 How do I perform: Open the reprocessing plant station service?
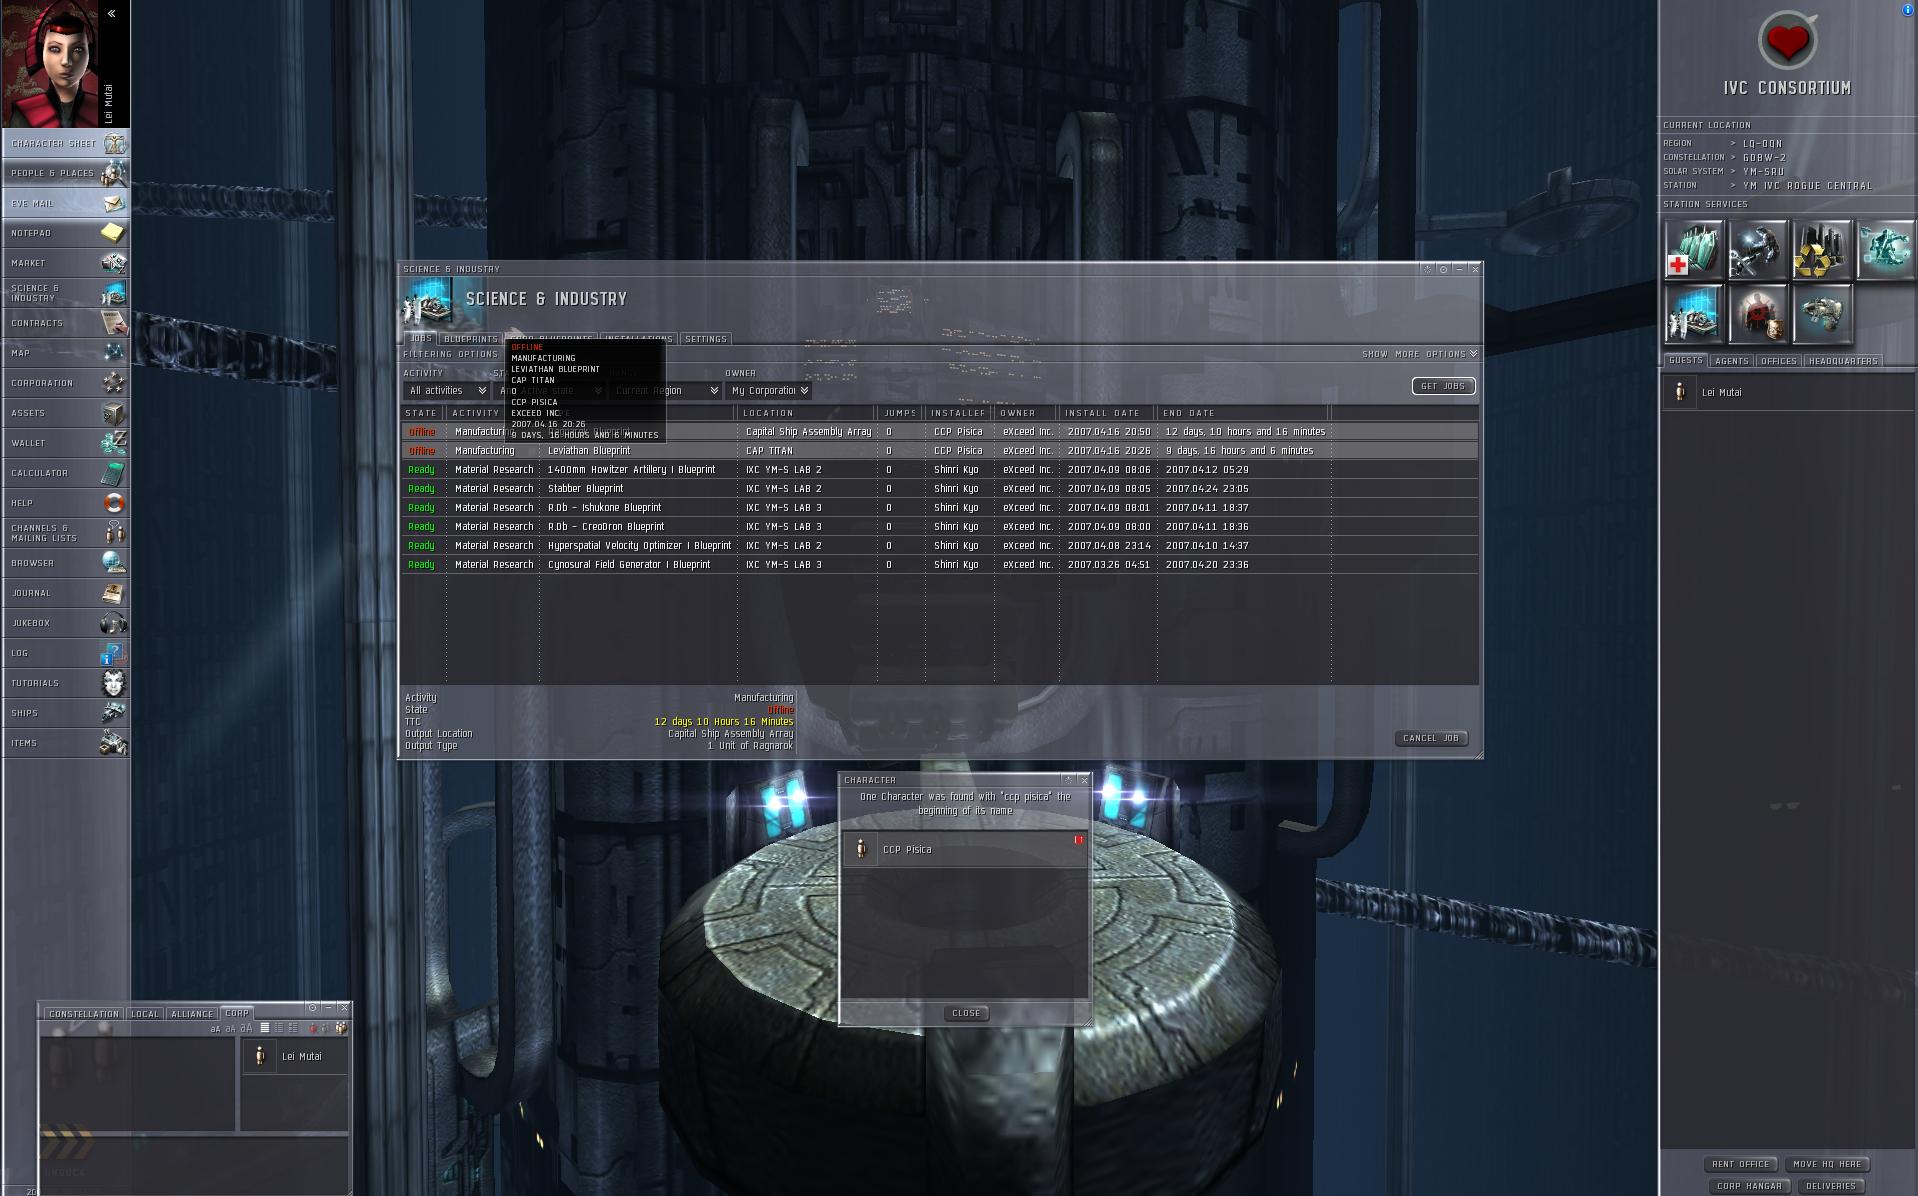[x=1821, y=249]
